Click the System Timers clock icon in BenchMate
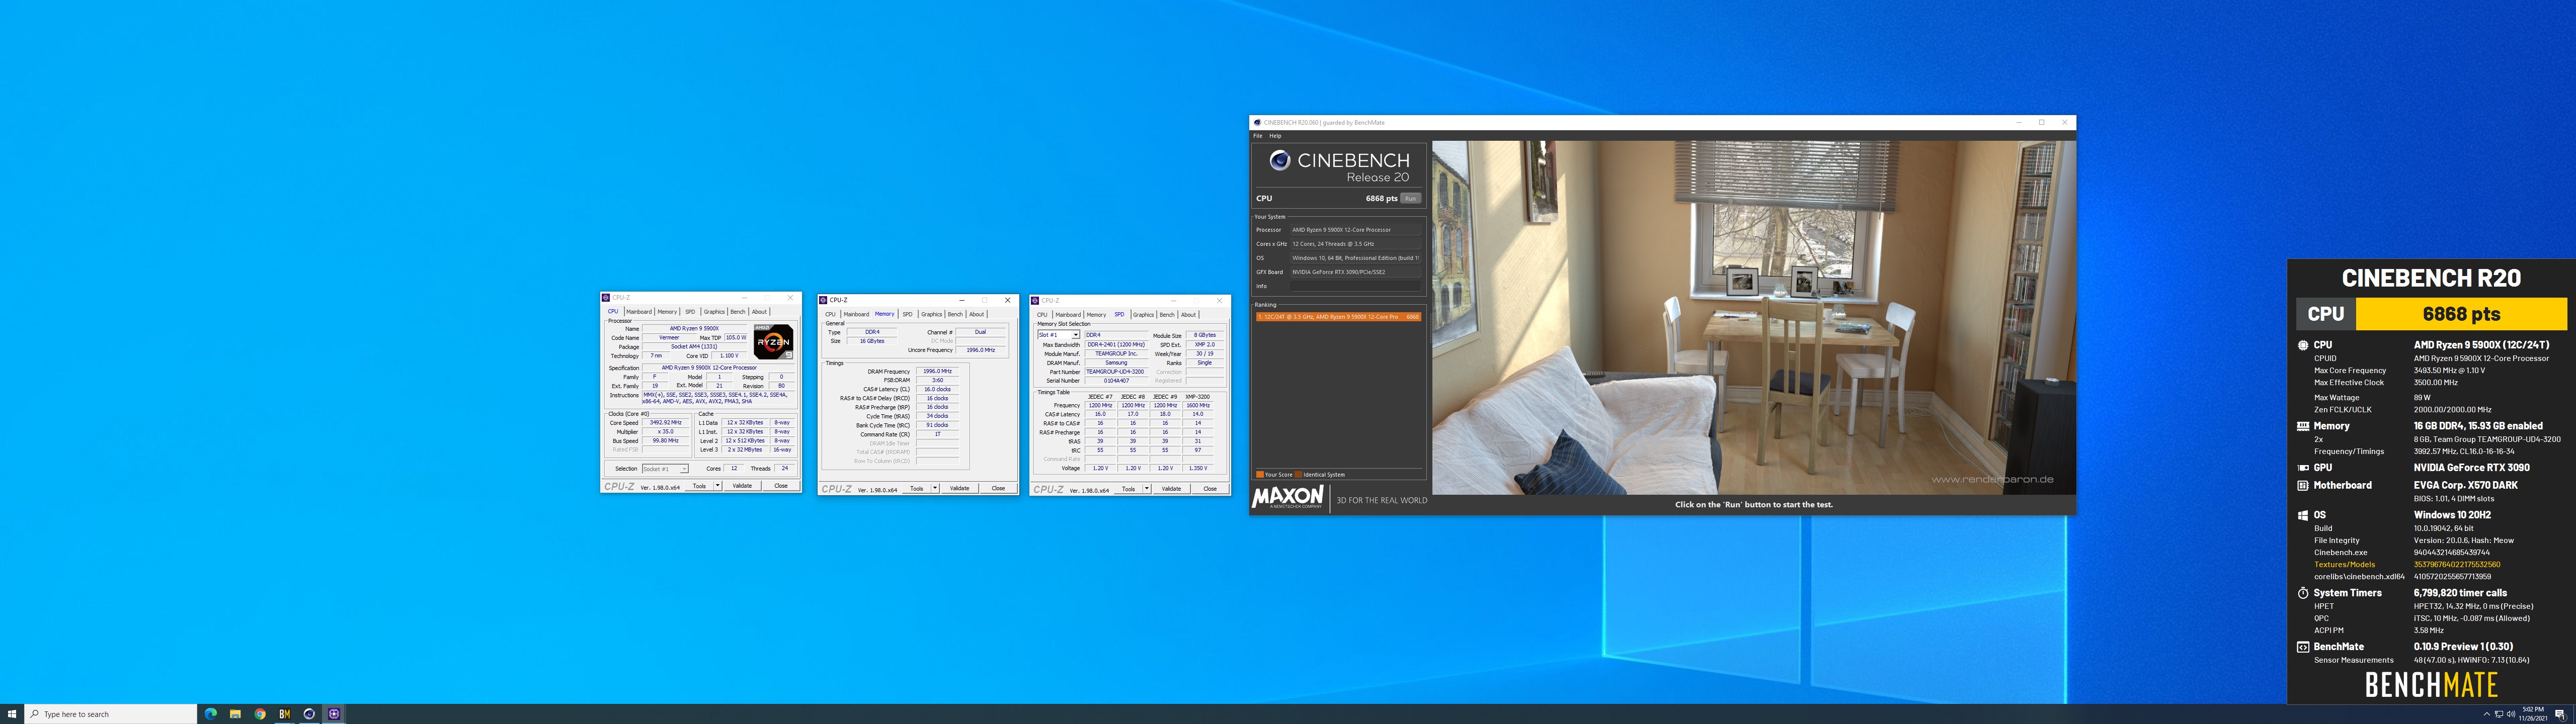The width and height of the screenshot is (2576, 724). point(2302,593)
